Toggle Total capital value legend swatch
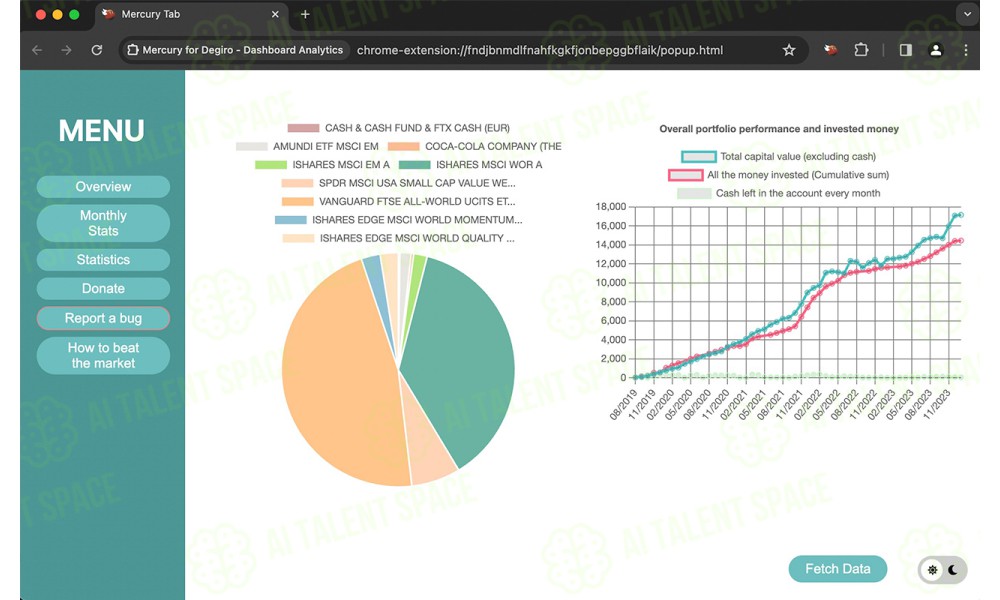The width and height of the screenshot is (1000, 600). tap(698, 157)
